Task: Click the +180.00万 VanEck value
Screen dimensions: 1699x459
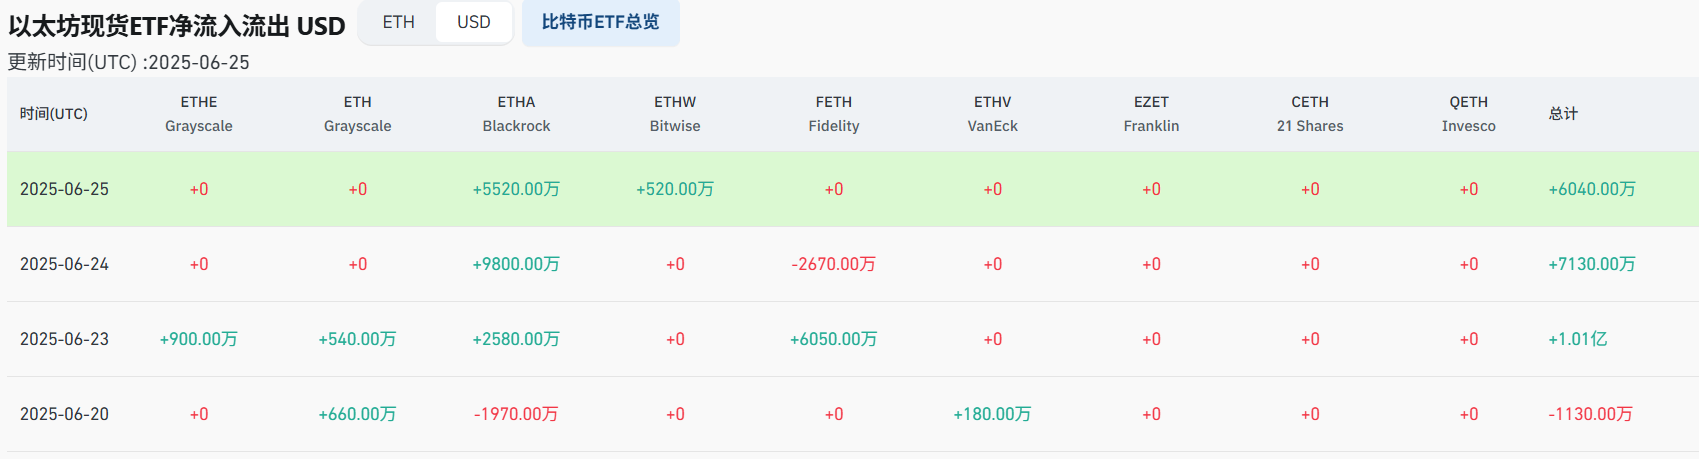Action: (992, 414)
